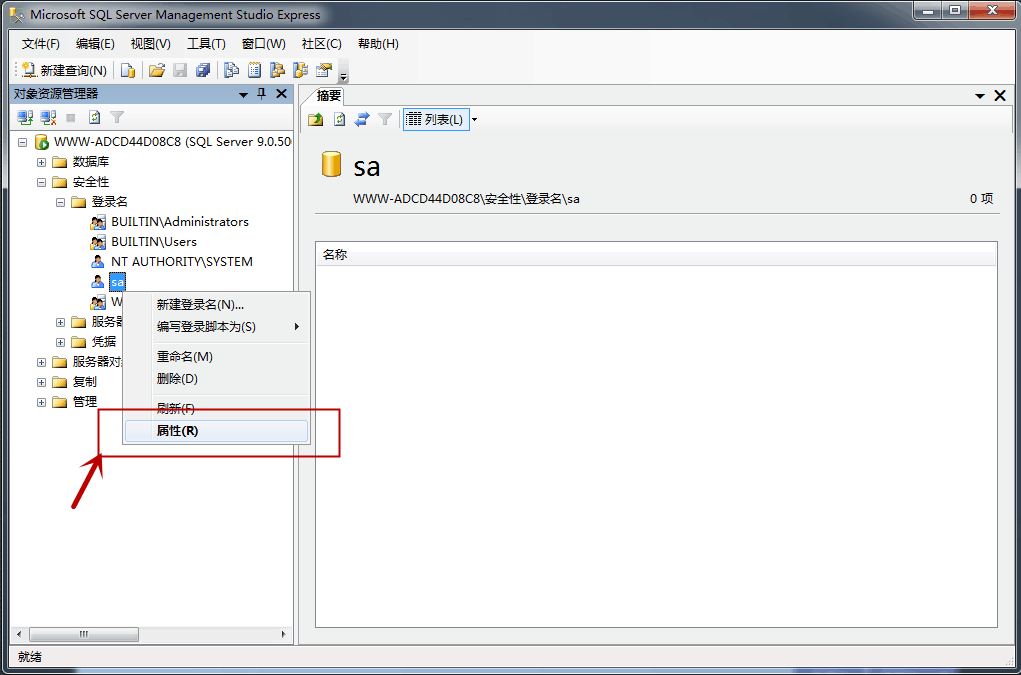
Task: Click the Refresh icon in Summary toolbar
Action: (x=339, y=120)
